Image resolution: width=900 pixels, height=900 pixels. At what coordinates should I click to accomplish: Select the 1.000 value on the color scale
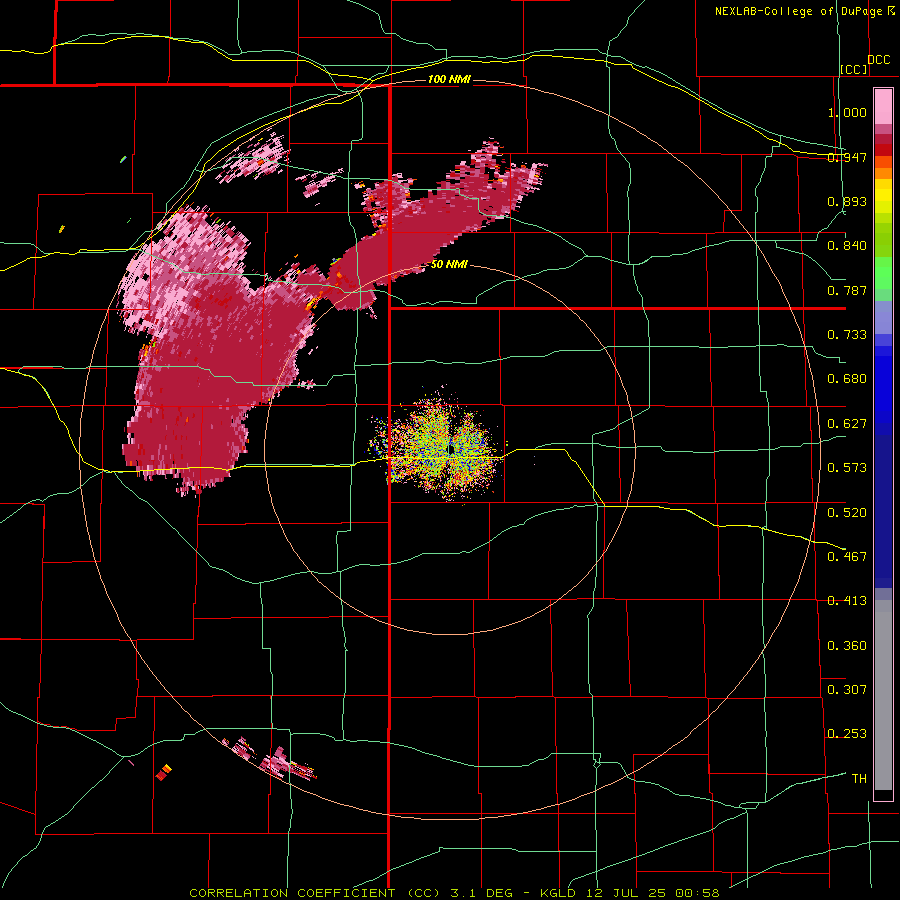(847, 112)
